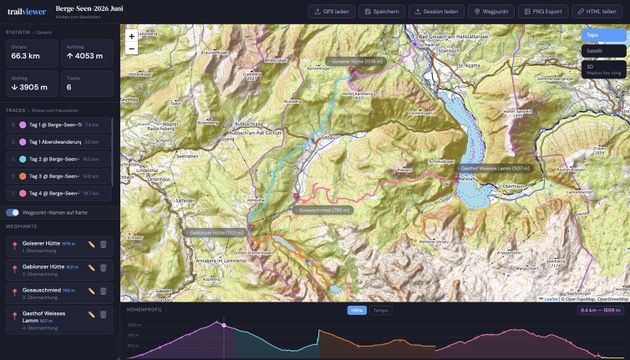Screen dimensions: 630x360
Task: Delete the Gosauschmied waypoint
Action: (x=103, y=291)
